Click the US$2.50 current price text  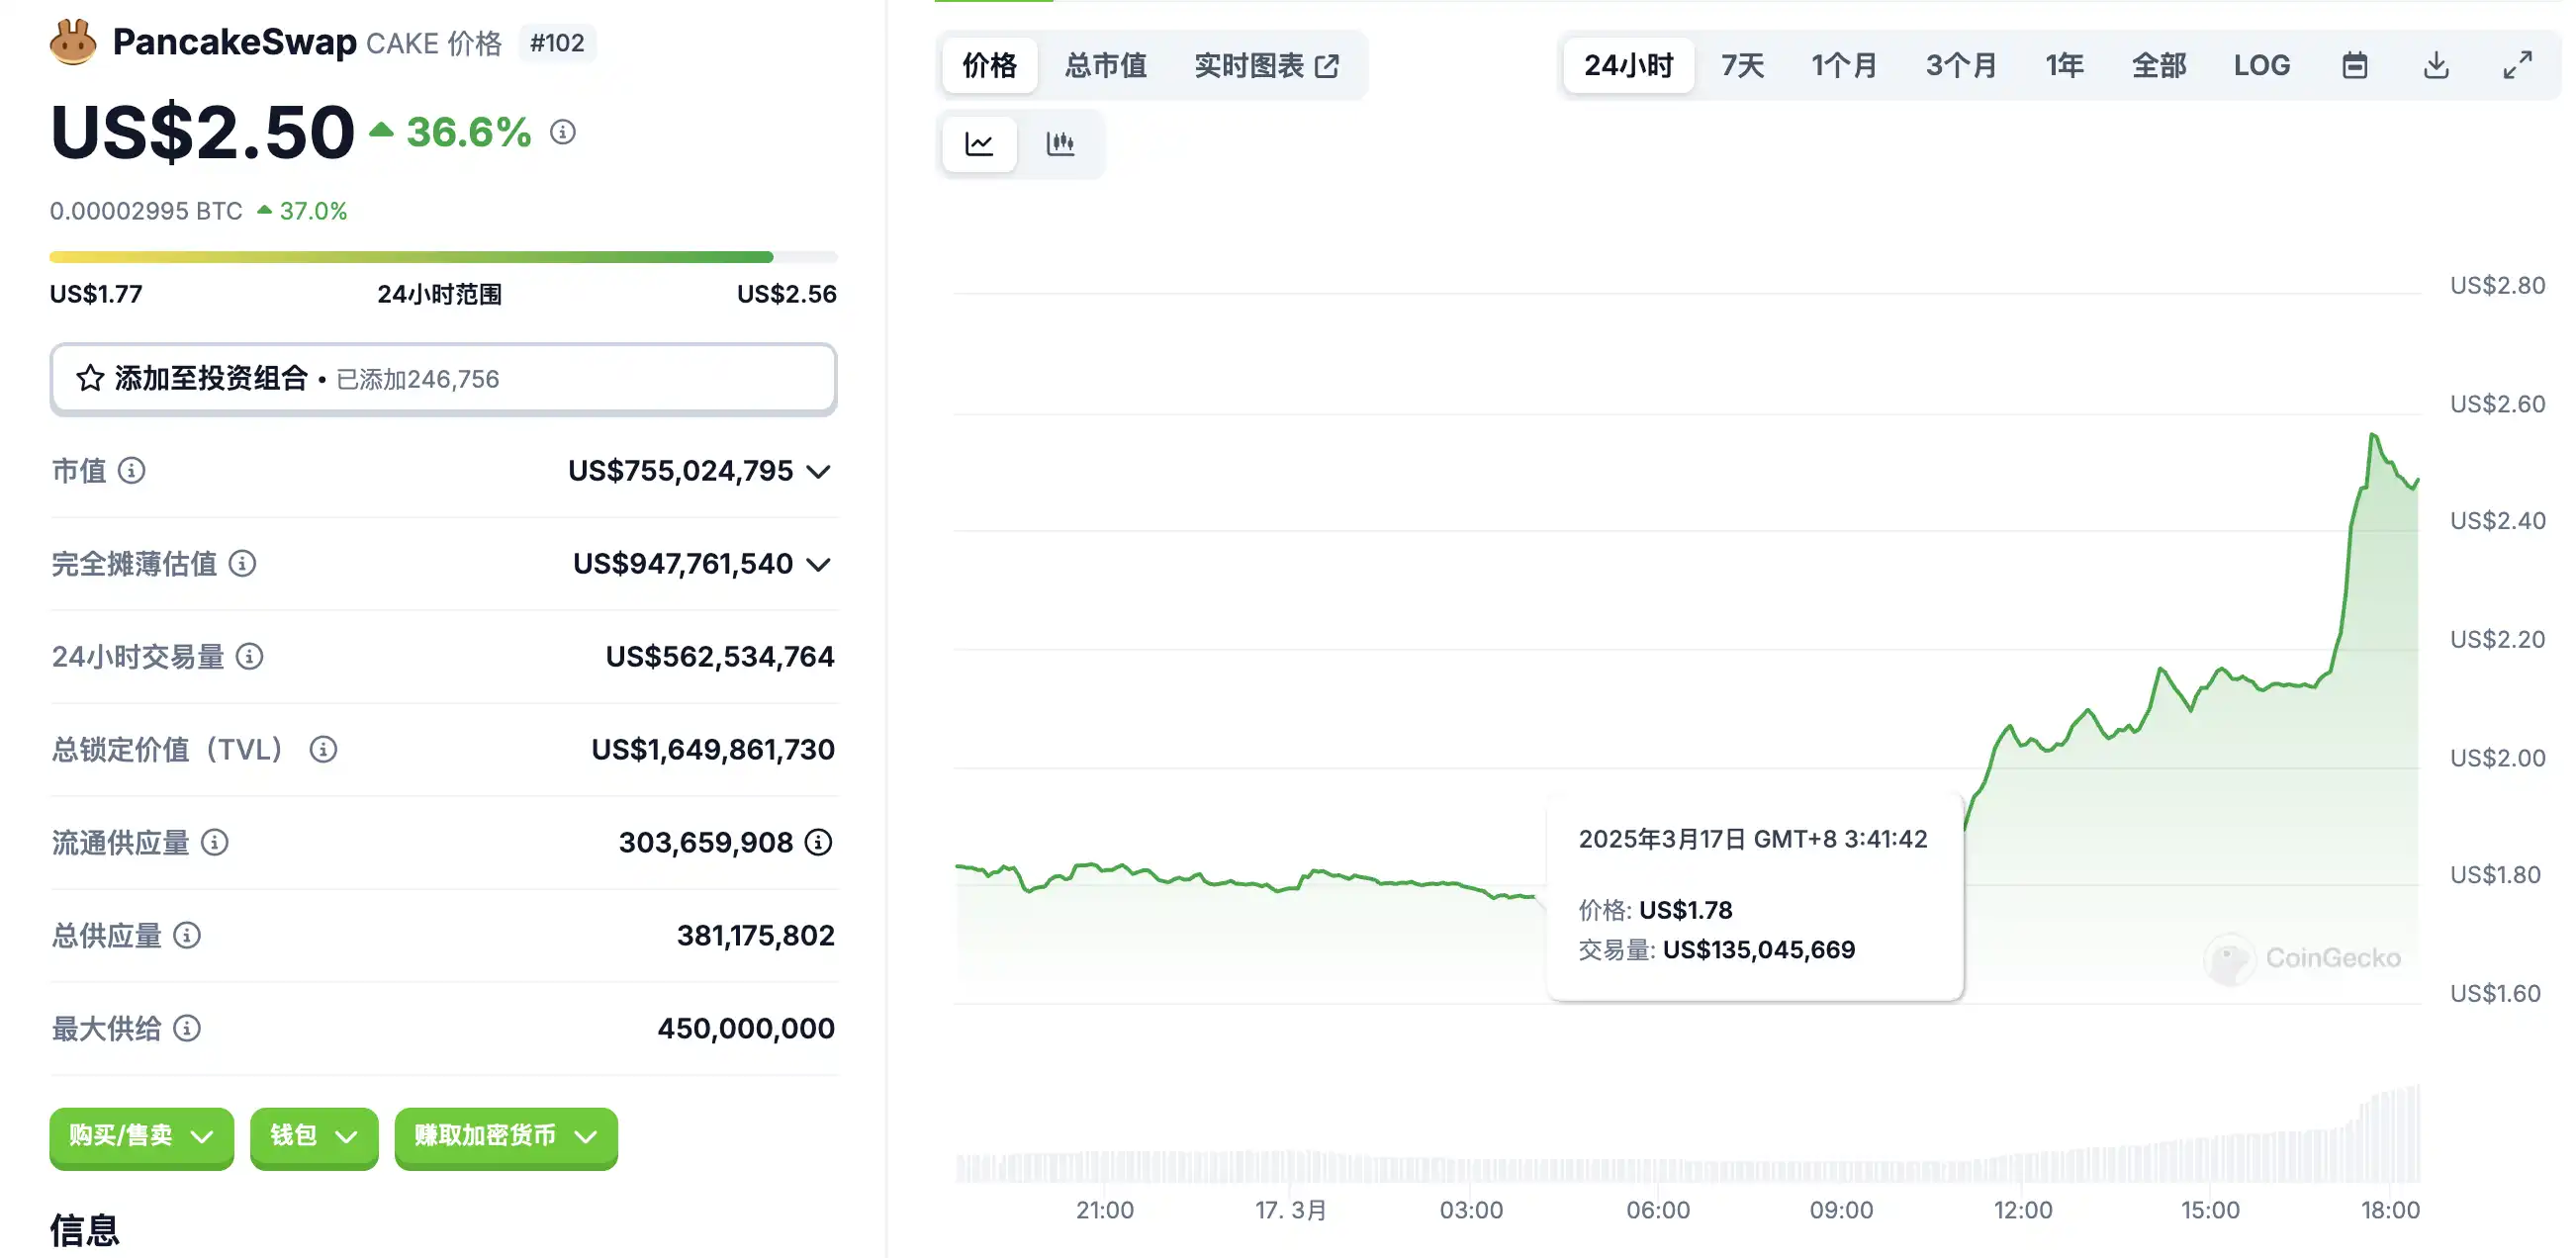[202, 132]
